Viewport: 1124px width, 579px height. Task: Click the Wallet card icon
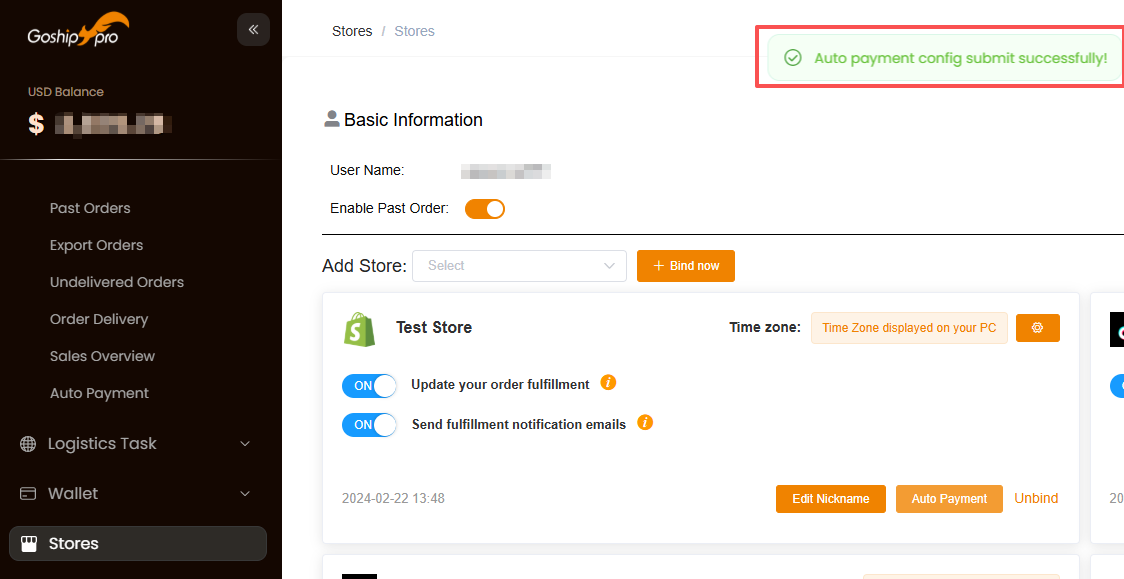28,494
